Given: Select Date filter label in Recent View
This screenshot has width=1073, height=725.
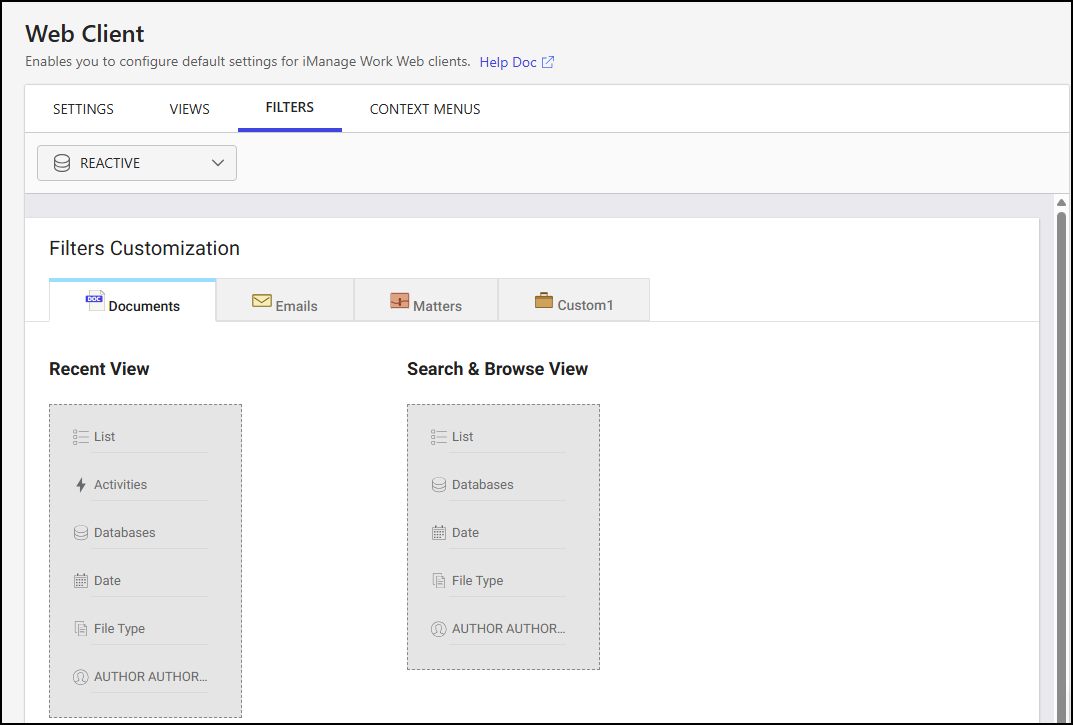Looking at the screenshot, I should pyautogui.click(x=107, y=581).
